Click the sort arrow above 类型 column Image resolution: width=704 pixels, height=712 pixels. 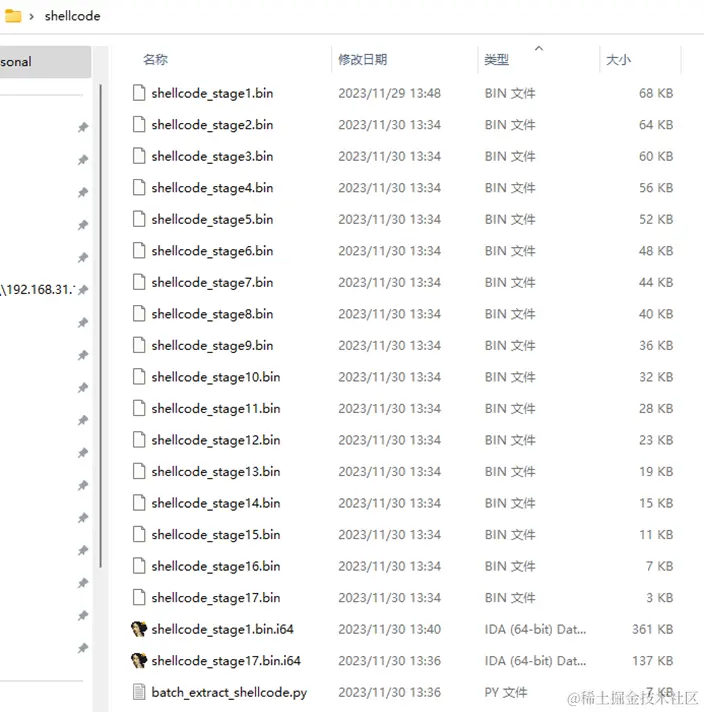539,48
